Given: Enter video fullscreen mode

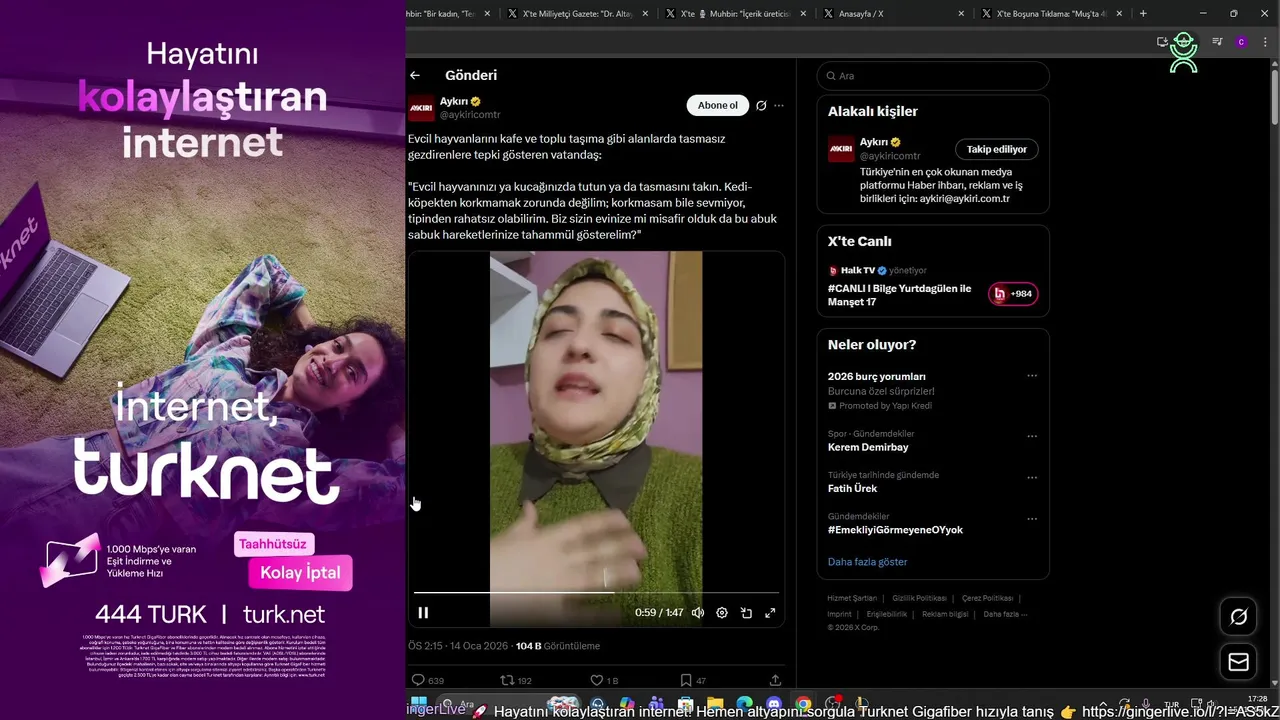Looking at the screenshot, I should coord(770,613).
